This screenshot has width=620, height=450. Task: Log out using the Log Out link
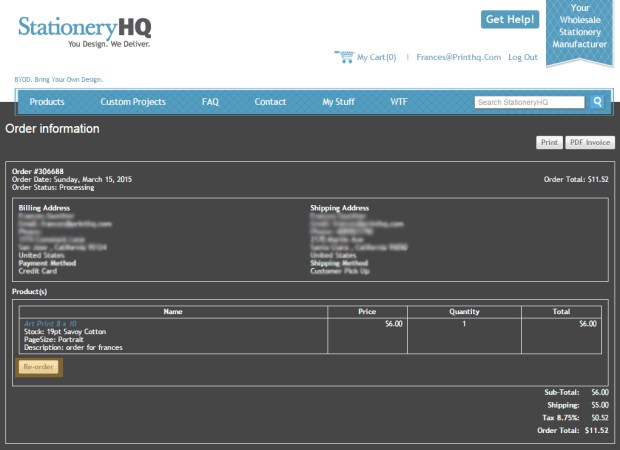[523, 58]
